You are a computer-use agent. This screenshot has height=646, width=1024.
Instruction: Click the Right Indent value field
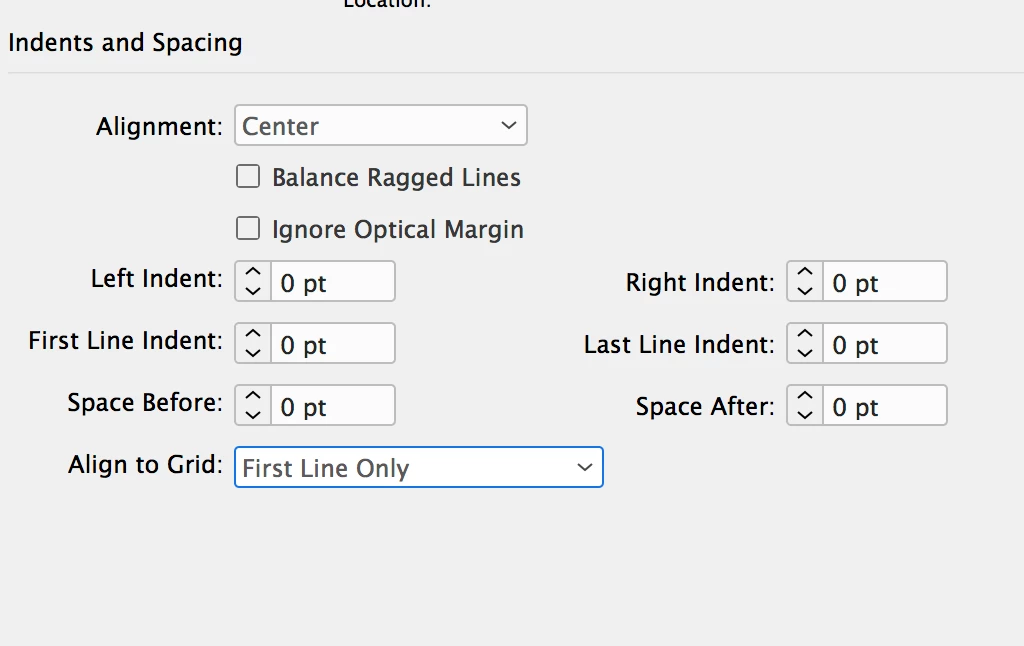point(884,283)
